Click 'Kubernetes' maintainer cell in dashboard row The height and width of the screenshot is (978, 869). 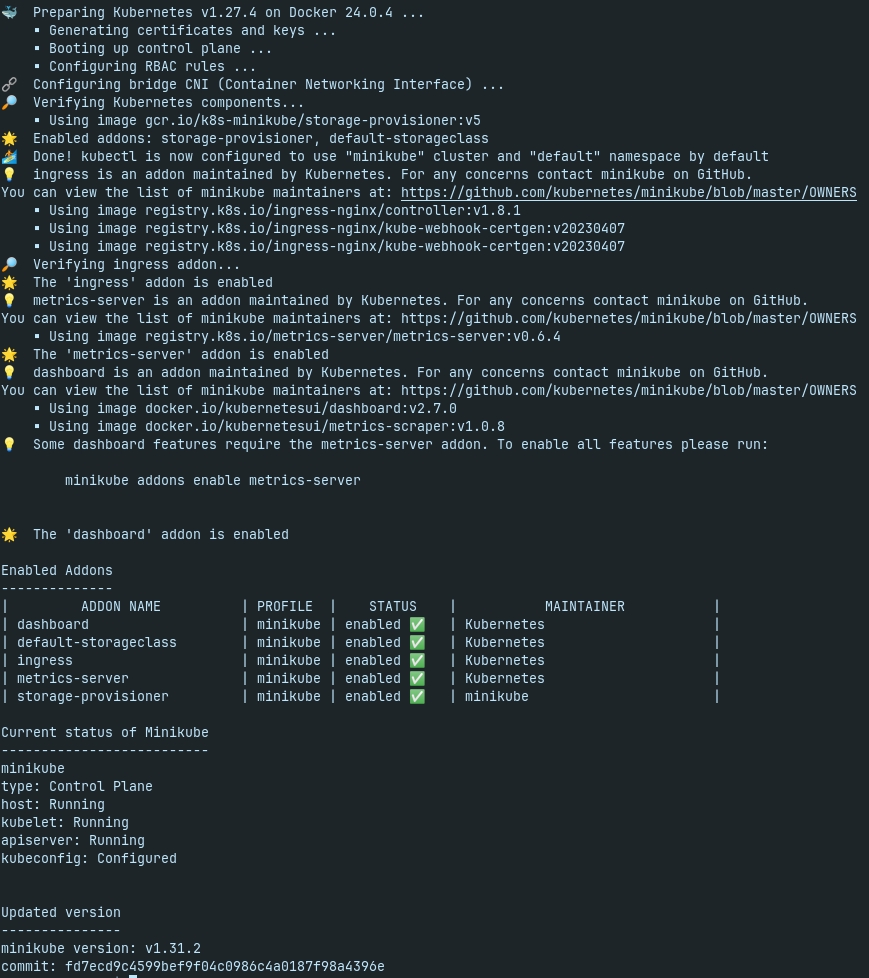coord(505,624)
